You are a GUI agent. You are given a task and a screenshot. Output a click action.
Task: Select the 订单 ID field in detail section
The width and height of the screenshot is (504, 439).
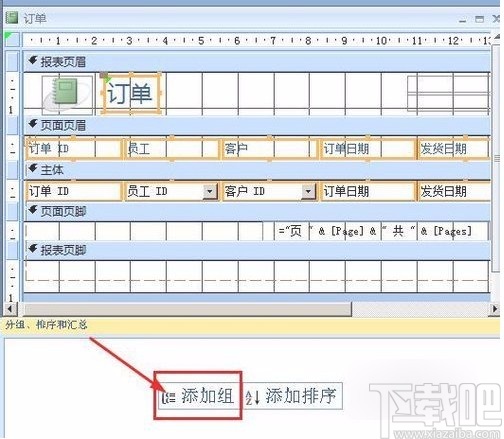pyautogui.click(x=73, y=191)
